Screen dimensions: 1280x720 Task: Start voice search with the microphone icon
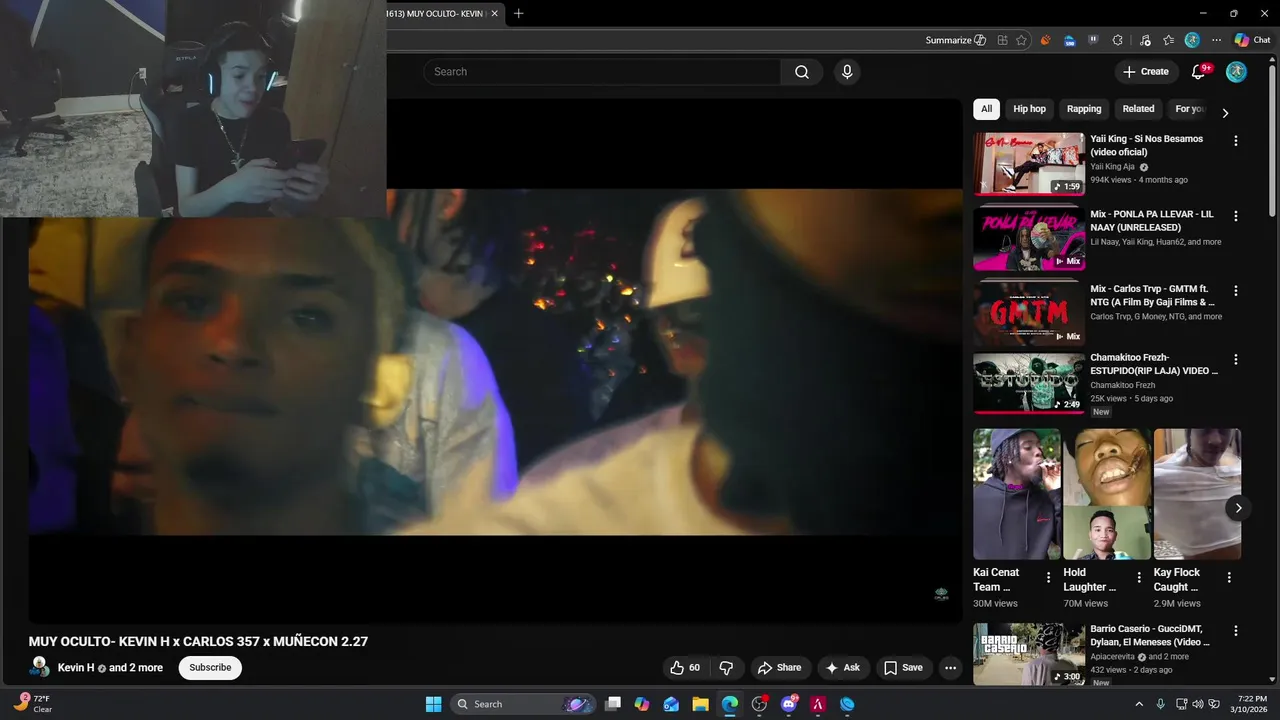pos(847,72)
